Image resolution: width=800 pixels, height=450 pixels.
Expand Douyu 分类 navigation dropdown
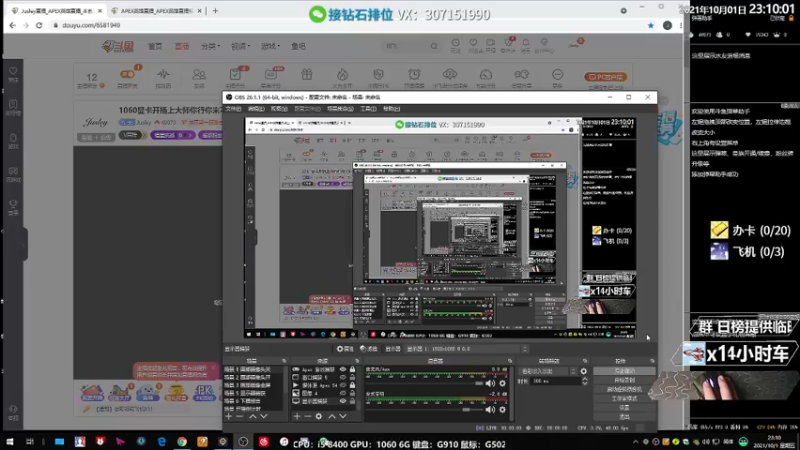[210, 46]
